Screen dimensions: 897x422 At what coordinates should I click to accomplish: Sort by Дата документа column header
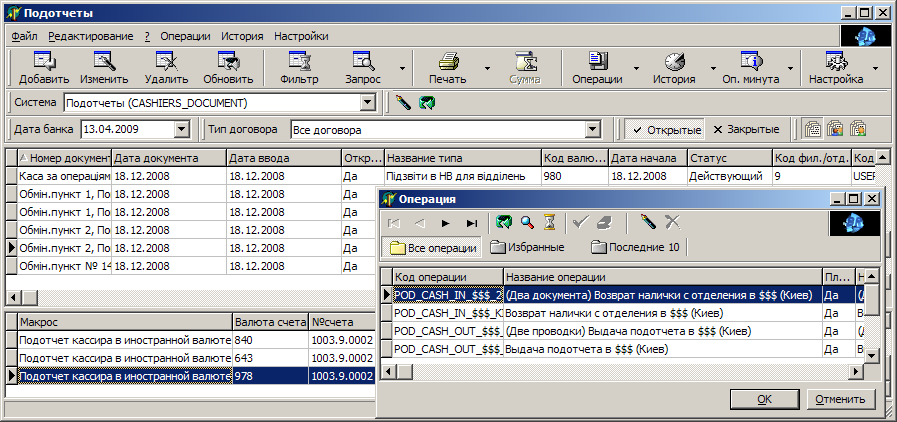tap(169, 158)
